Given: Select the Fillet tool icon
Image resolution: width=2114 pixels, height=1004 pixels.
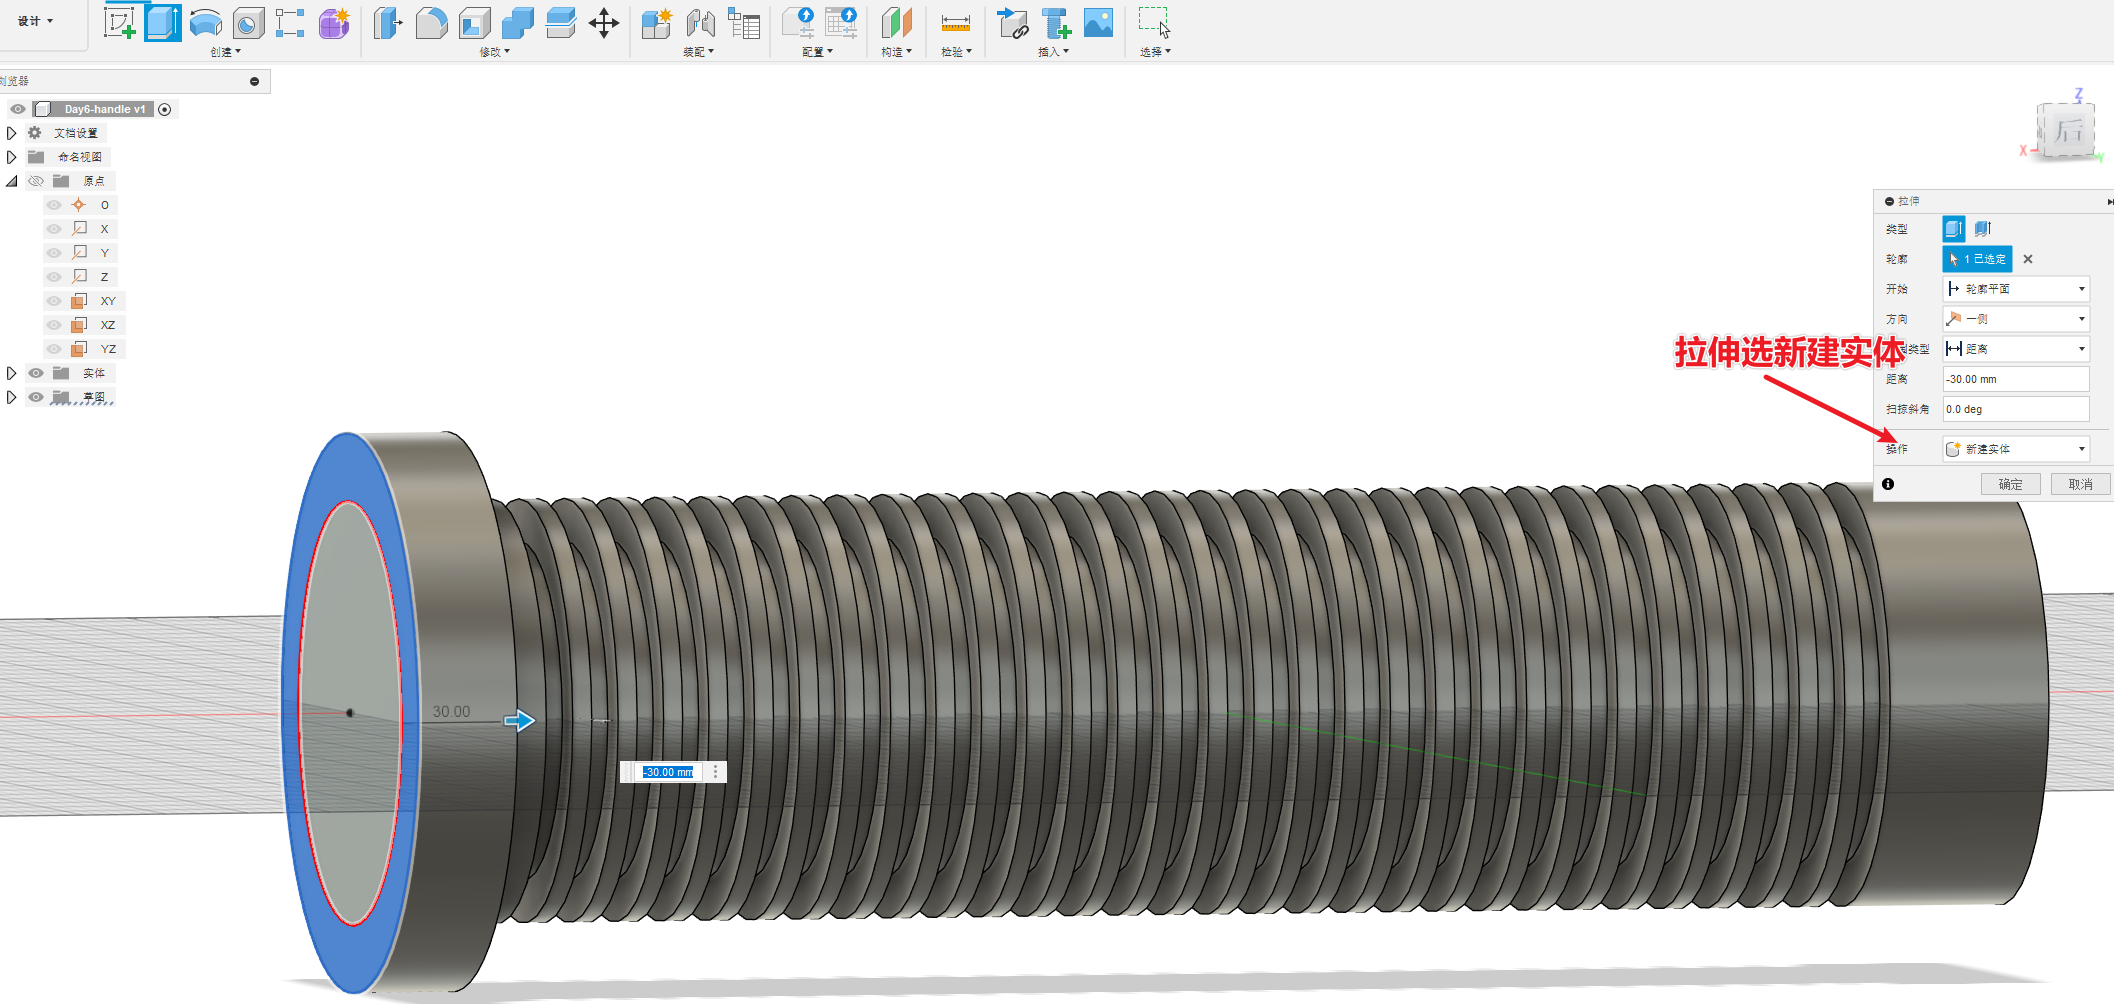Looking at the screenshot, I should coord(431,23).
